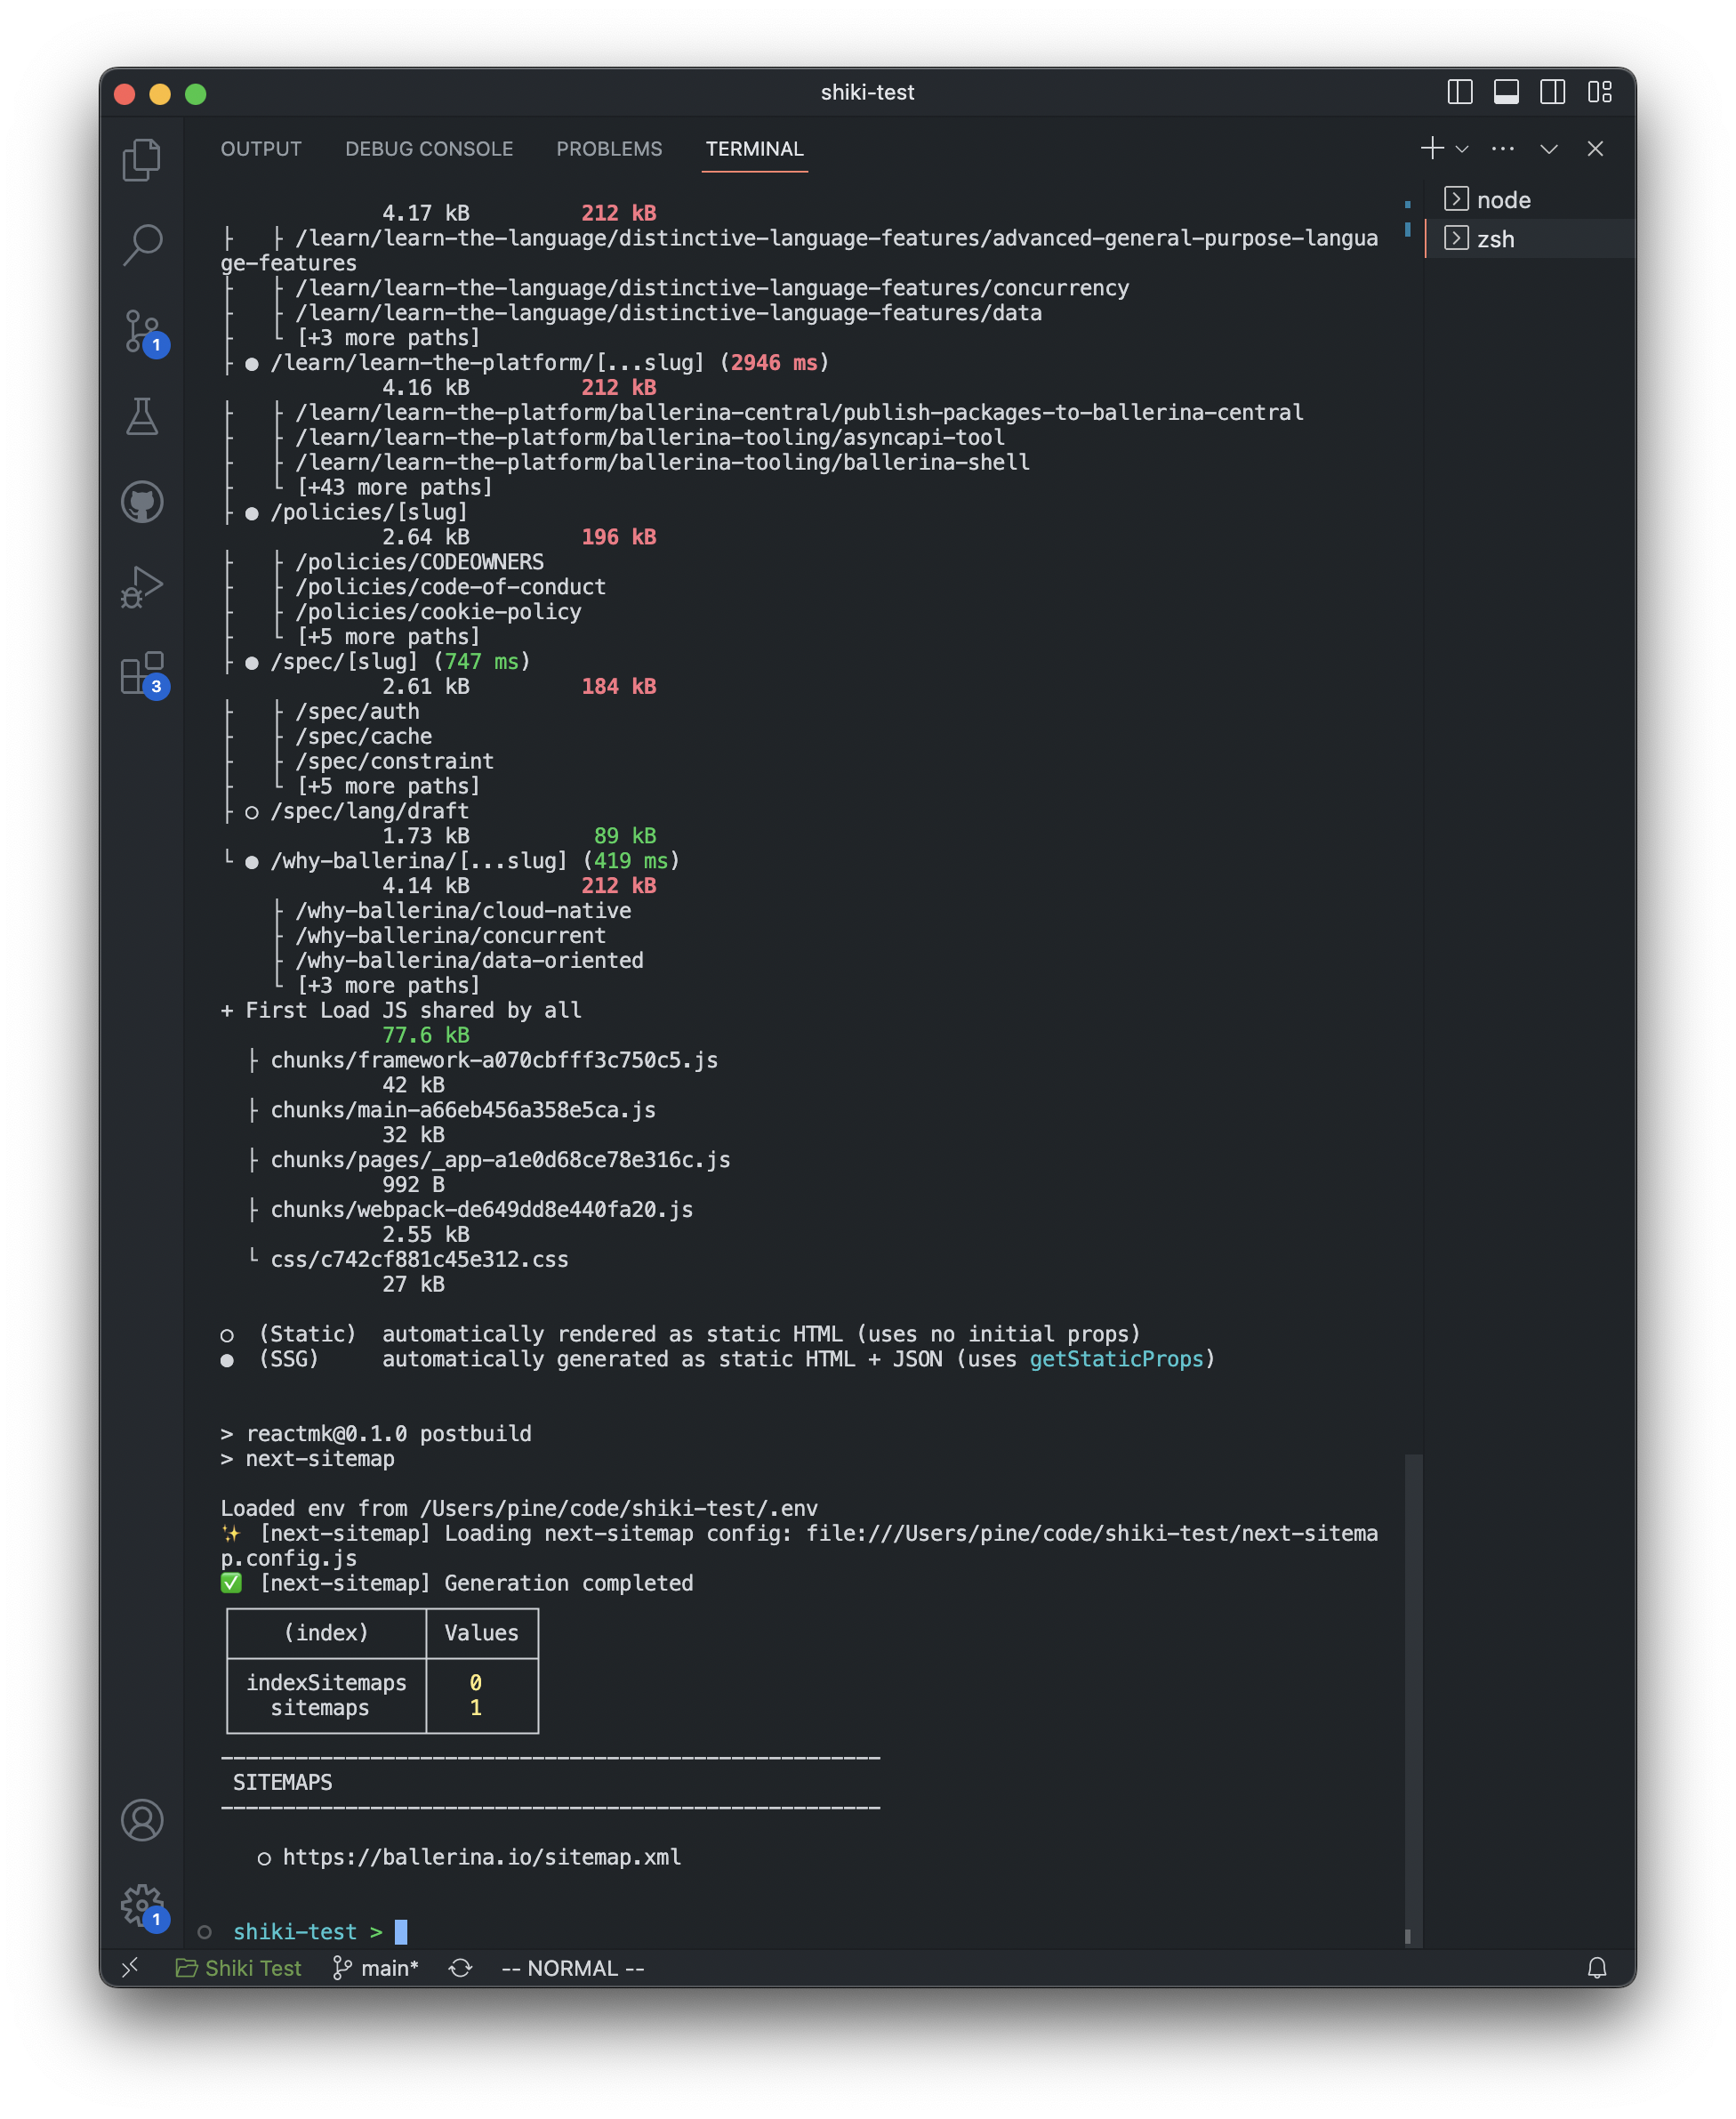Viewport: 1736px width, 2119px height.
Task: Open the Run and Debug view
Action: [x=143, y=588]
